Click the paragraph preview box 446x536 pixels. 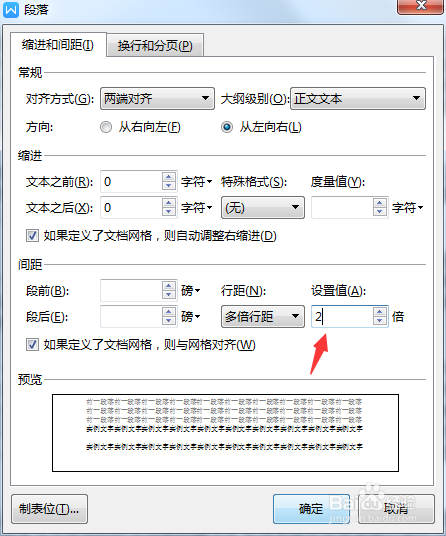225,433
